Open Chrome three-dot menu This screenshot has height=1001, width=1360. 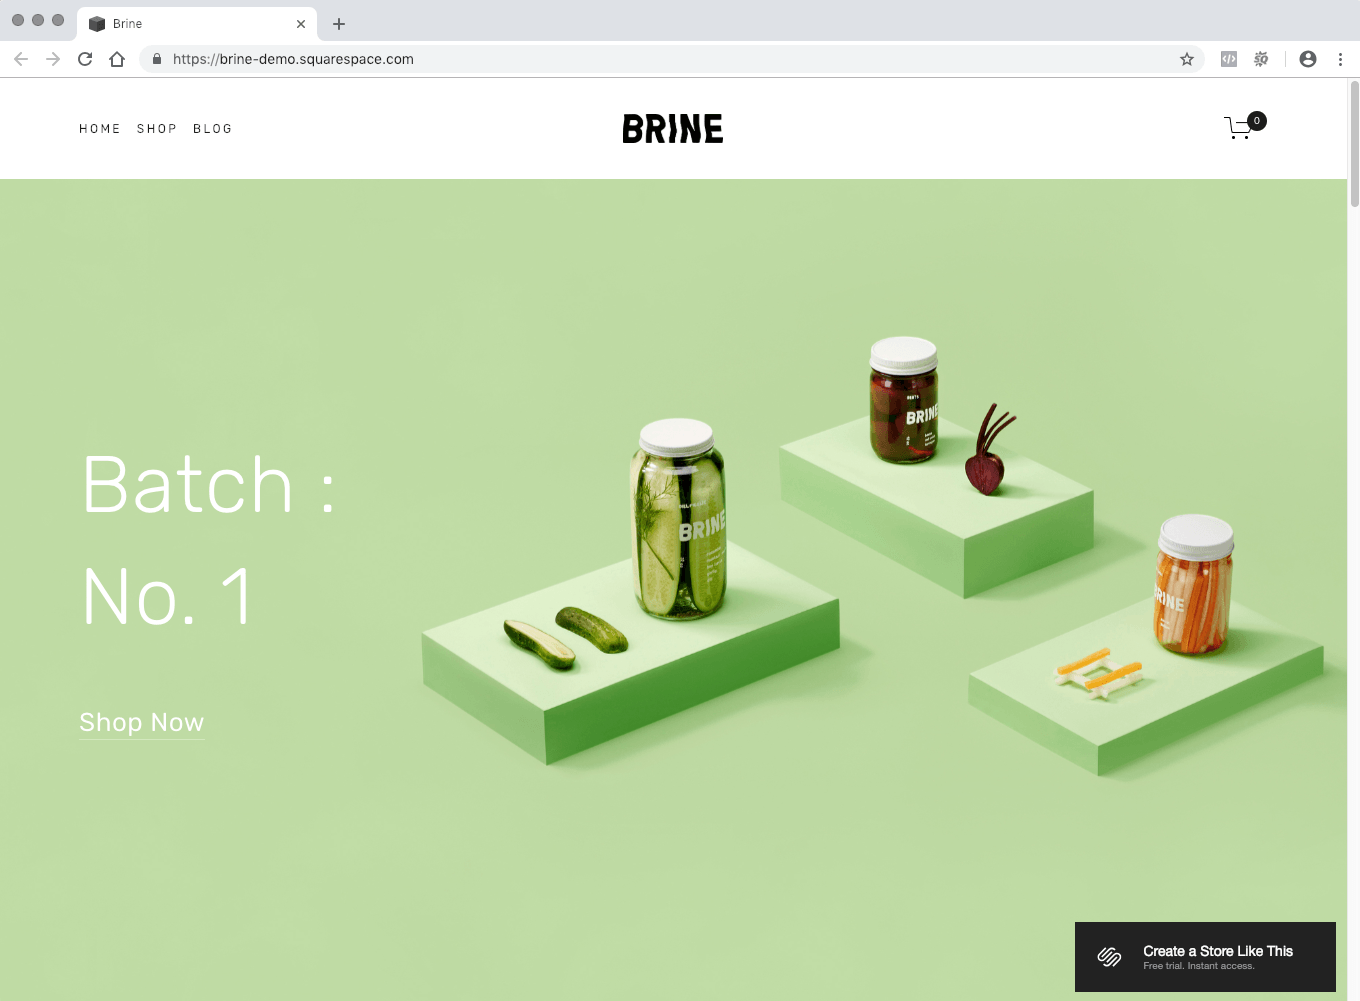pyautogui.click(x=1340, y=59)
